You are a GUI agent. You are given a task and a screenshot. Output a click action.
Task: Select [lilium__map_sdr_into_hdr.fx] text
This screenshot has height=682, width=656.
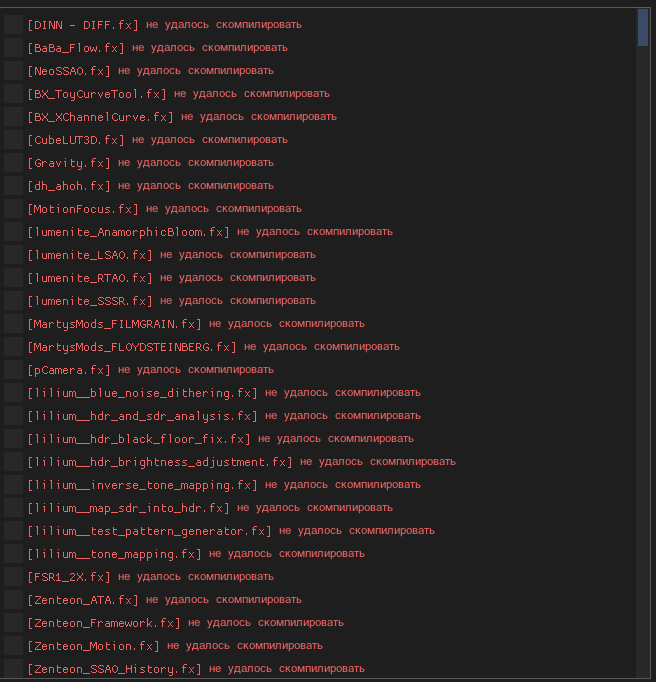point(210,508)
